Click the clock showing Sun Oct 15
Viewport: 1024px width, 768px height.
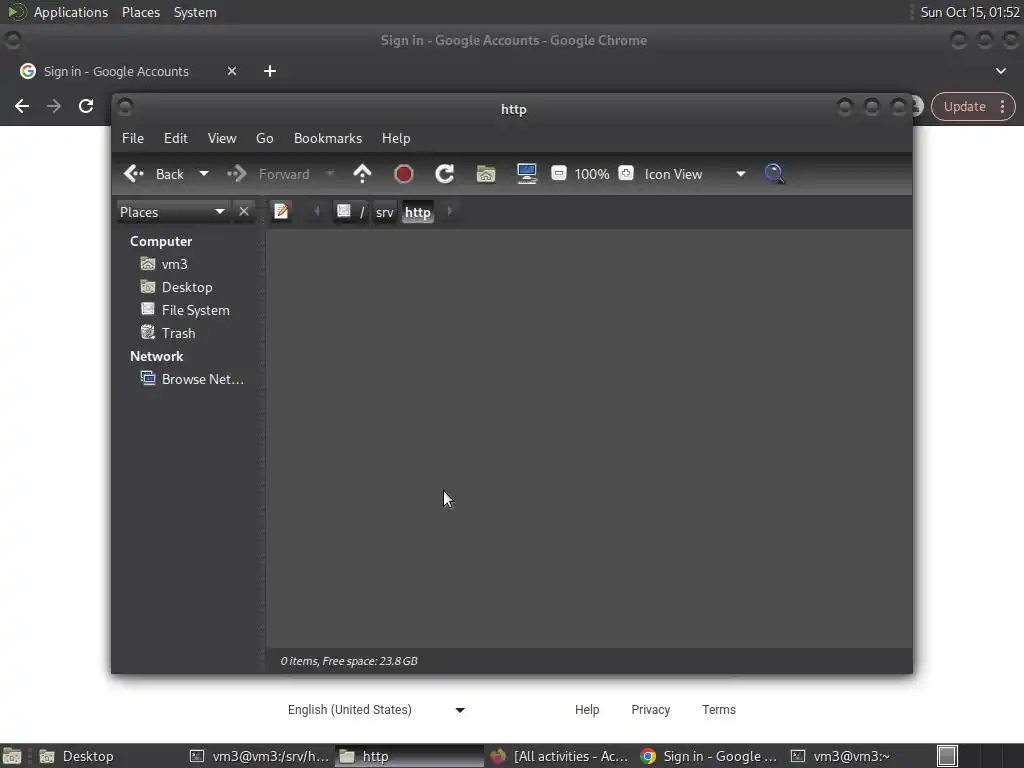(x=970, y=12)
